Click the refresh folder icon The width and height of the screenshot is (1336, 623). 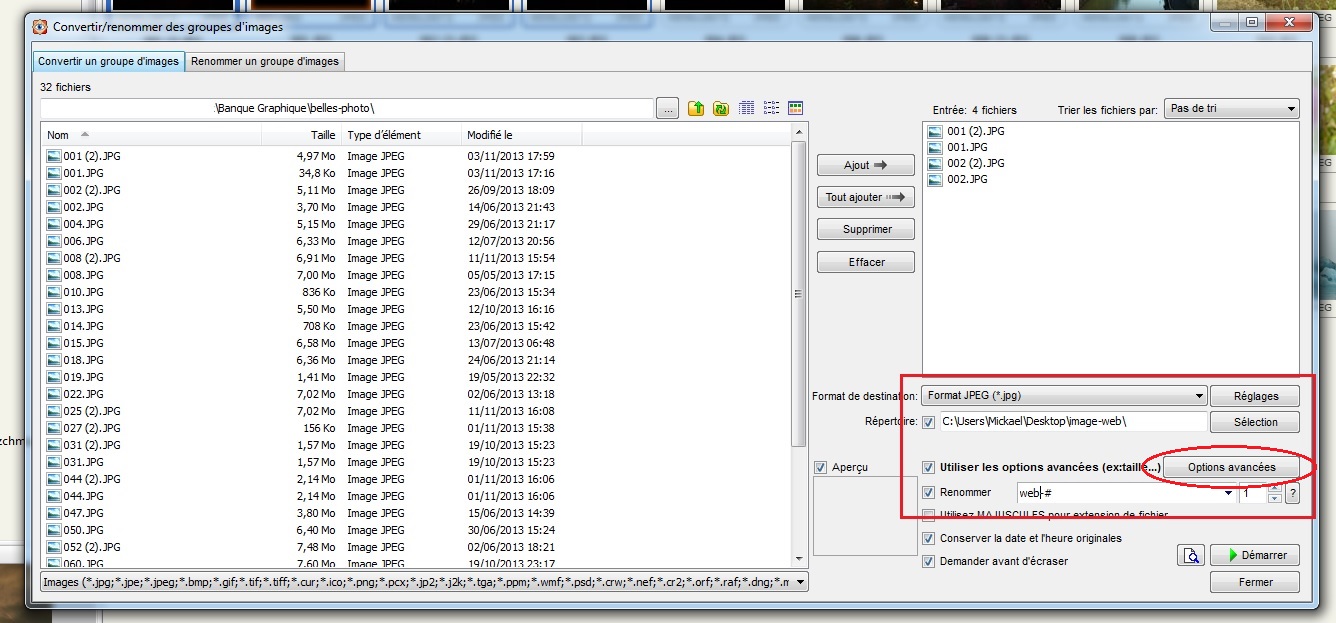click(x=720, y=108)
